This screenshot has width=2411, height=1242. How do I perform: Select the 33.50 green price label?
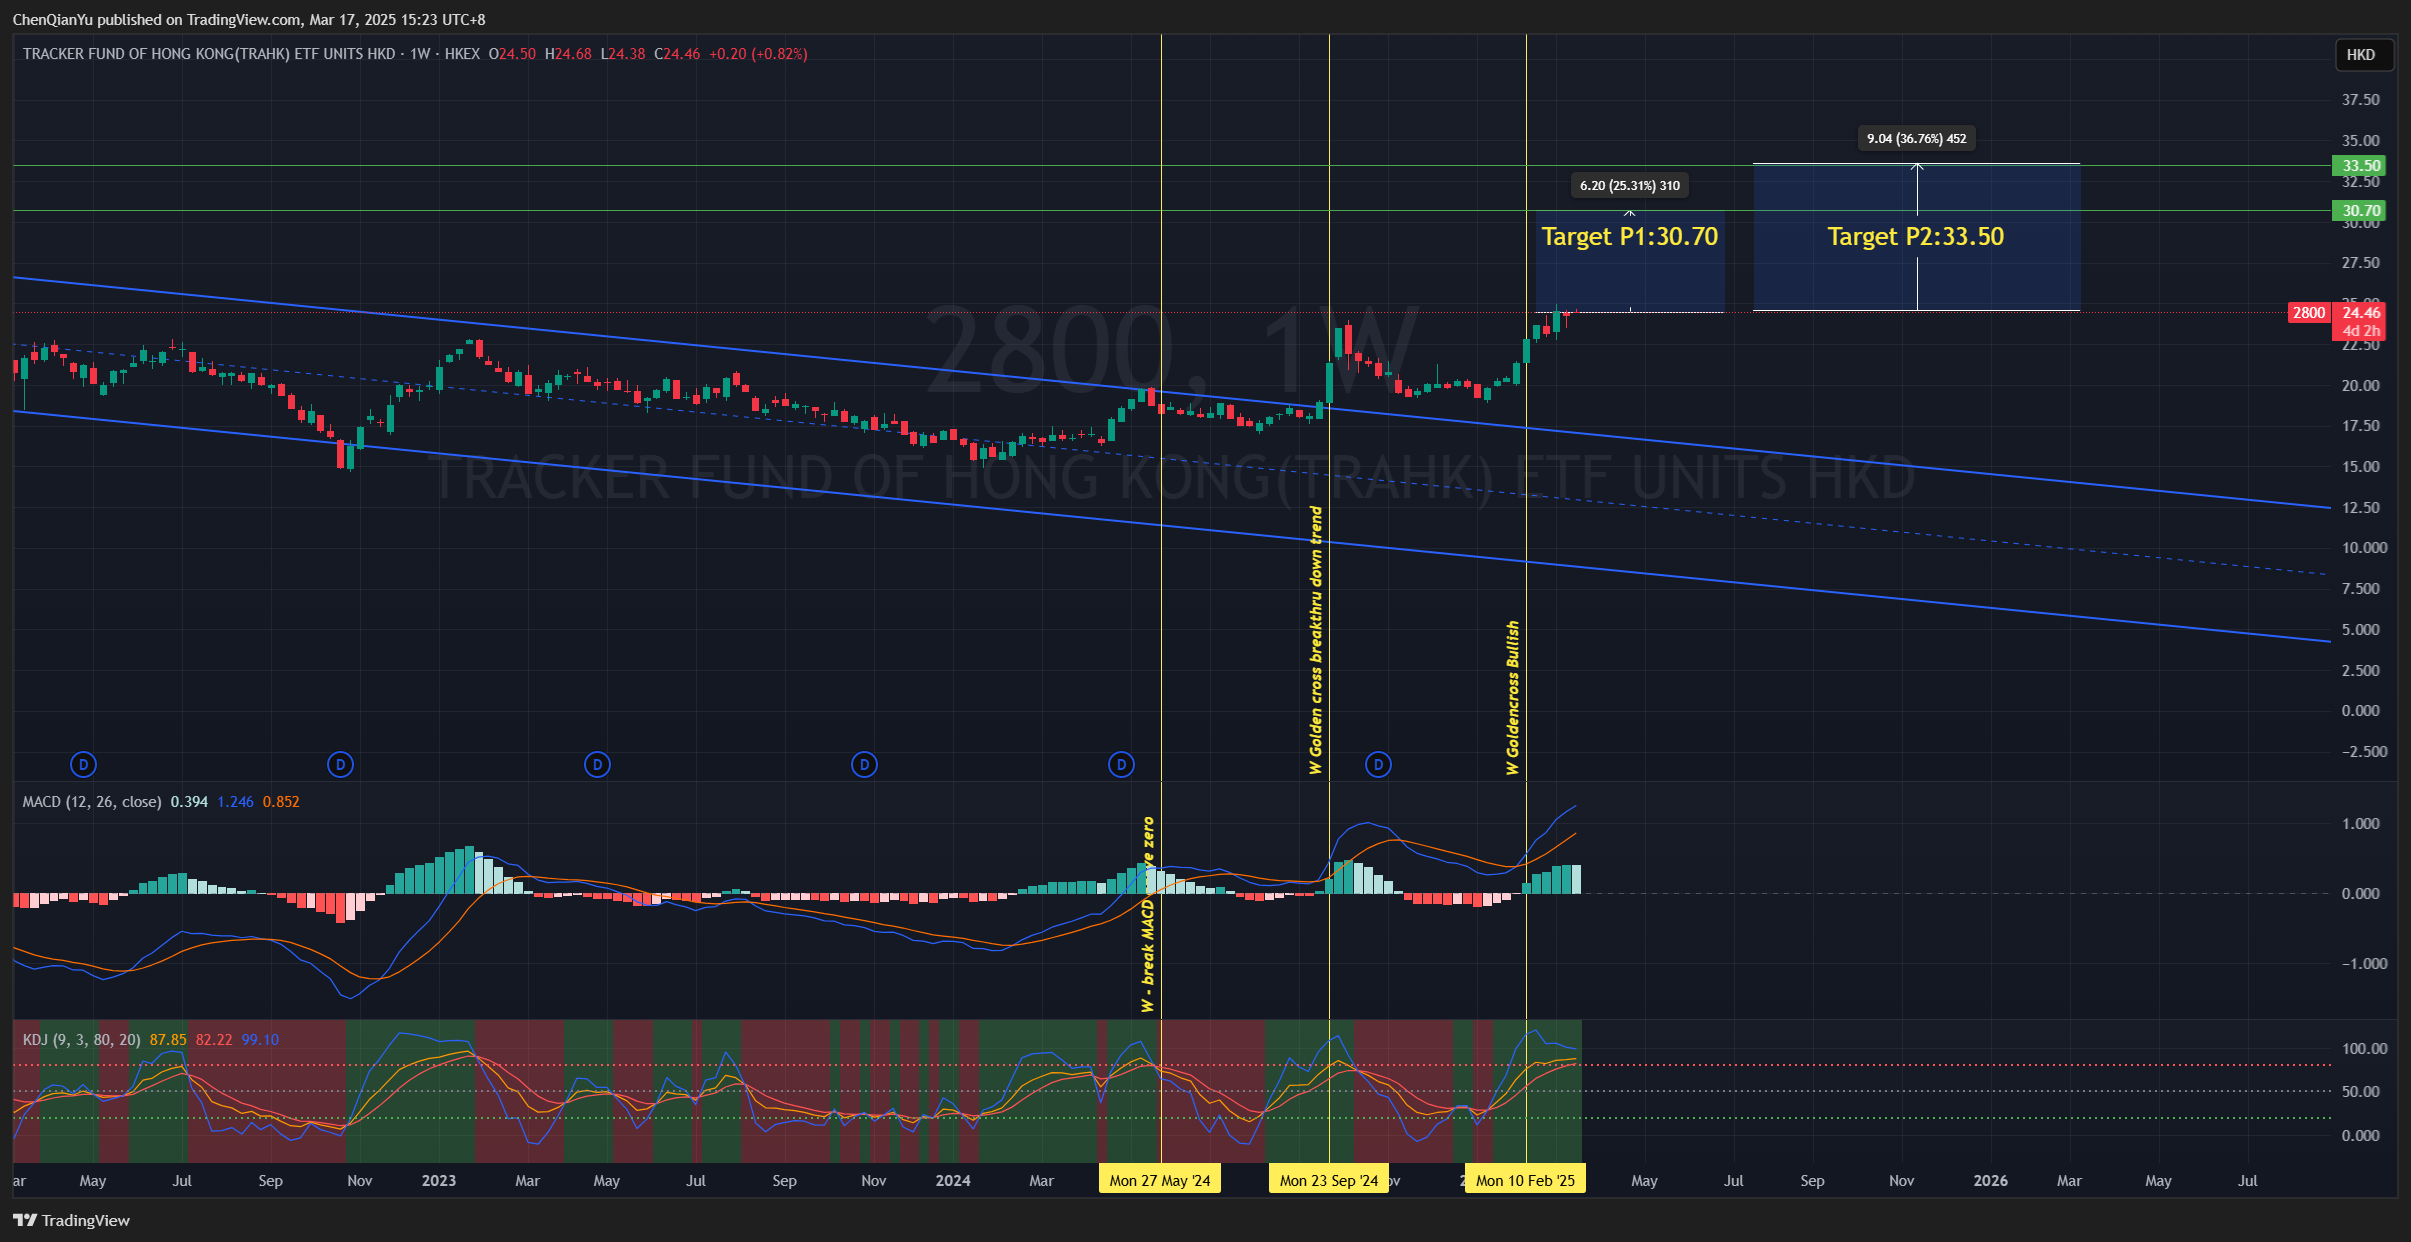click(x=2361, y=166)
